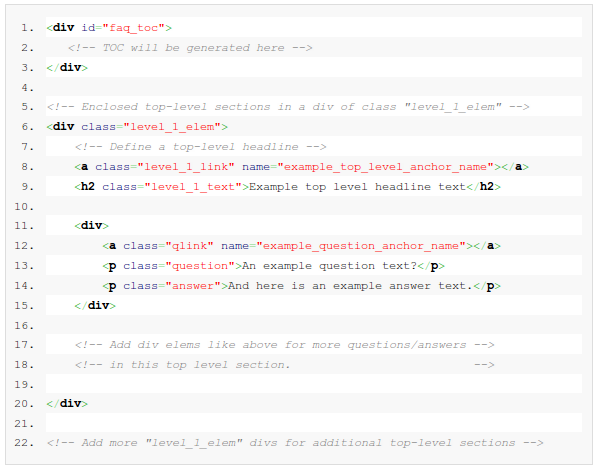
Task: Click the "example_top_level_anchor_name" name value
Action: 385,167
